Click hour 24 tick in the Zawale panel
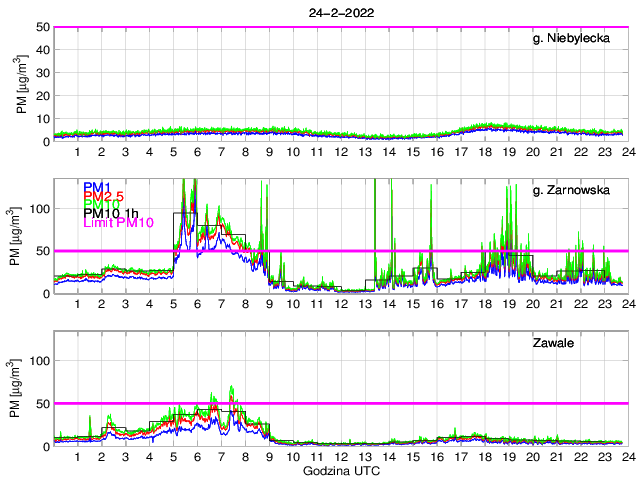 pyautogui.click(x=627, y=456)
